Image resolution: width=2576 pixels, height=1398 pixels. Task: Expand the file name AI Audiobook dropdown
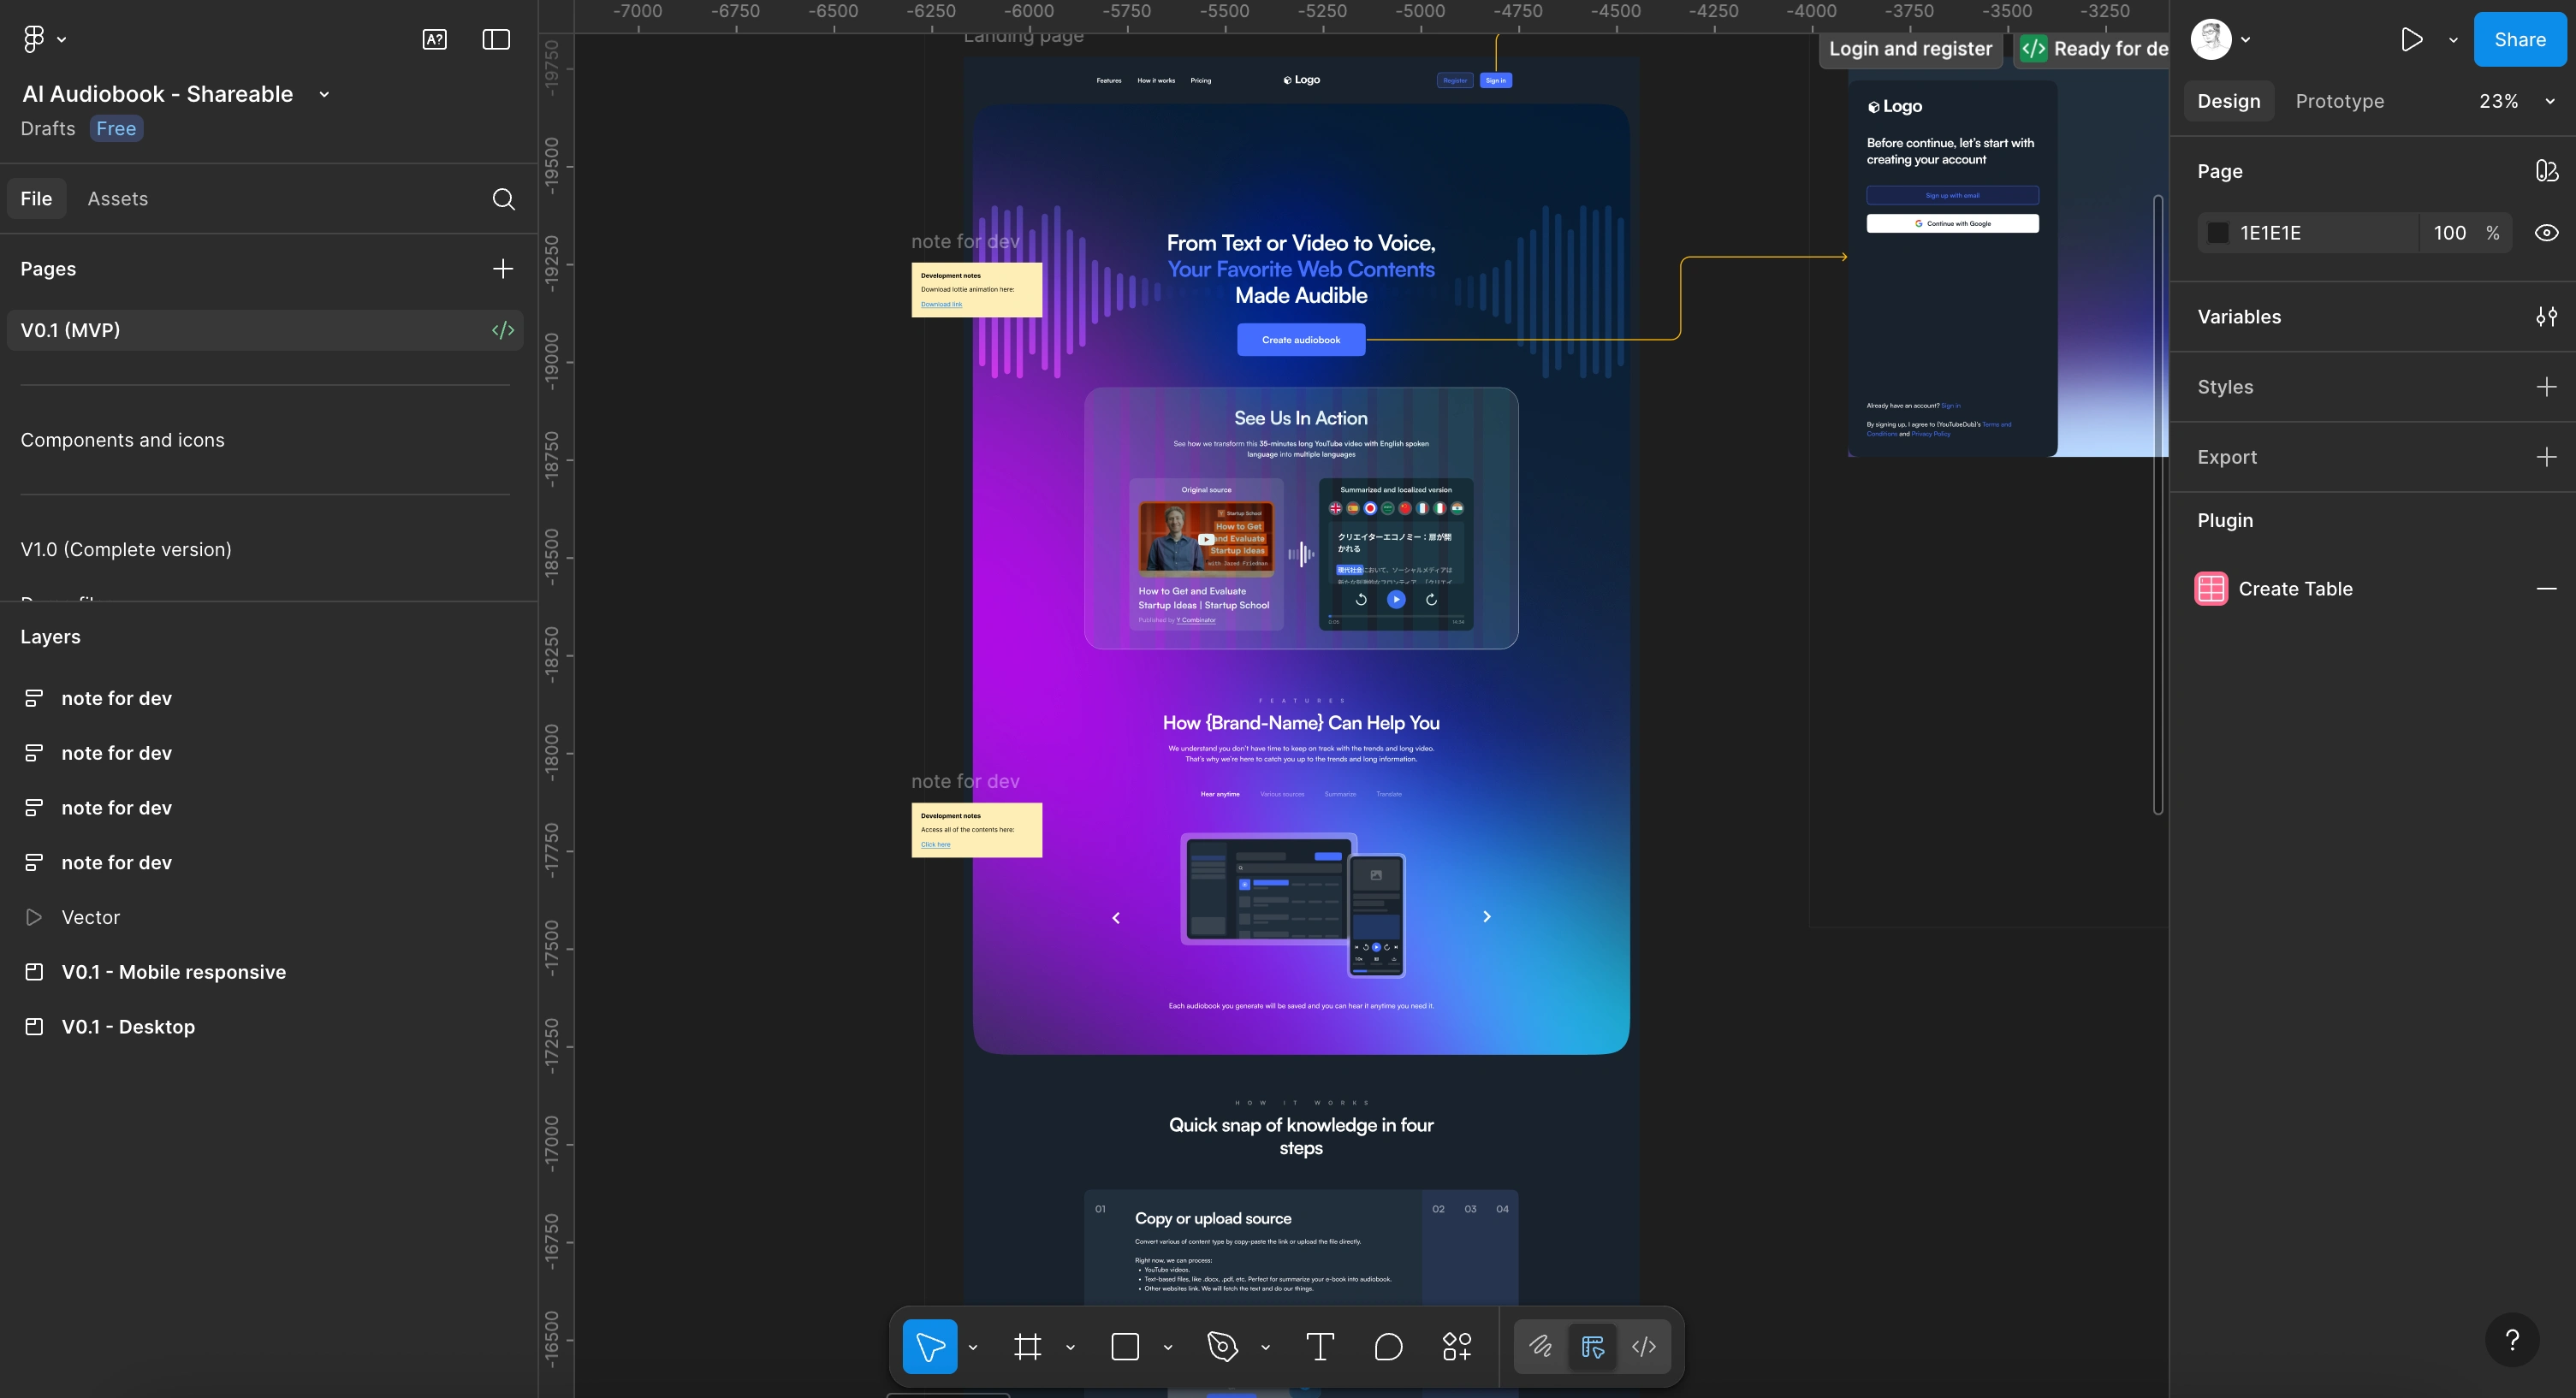pyautogui.click(x=324, y=94)
